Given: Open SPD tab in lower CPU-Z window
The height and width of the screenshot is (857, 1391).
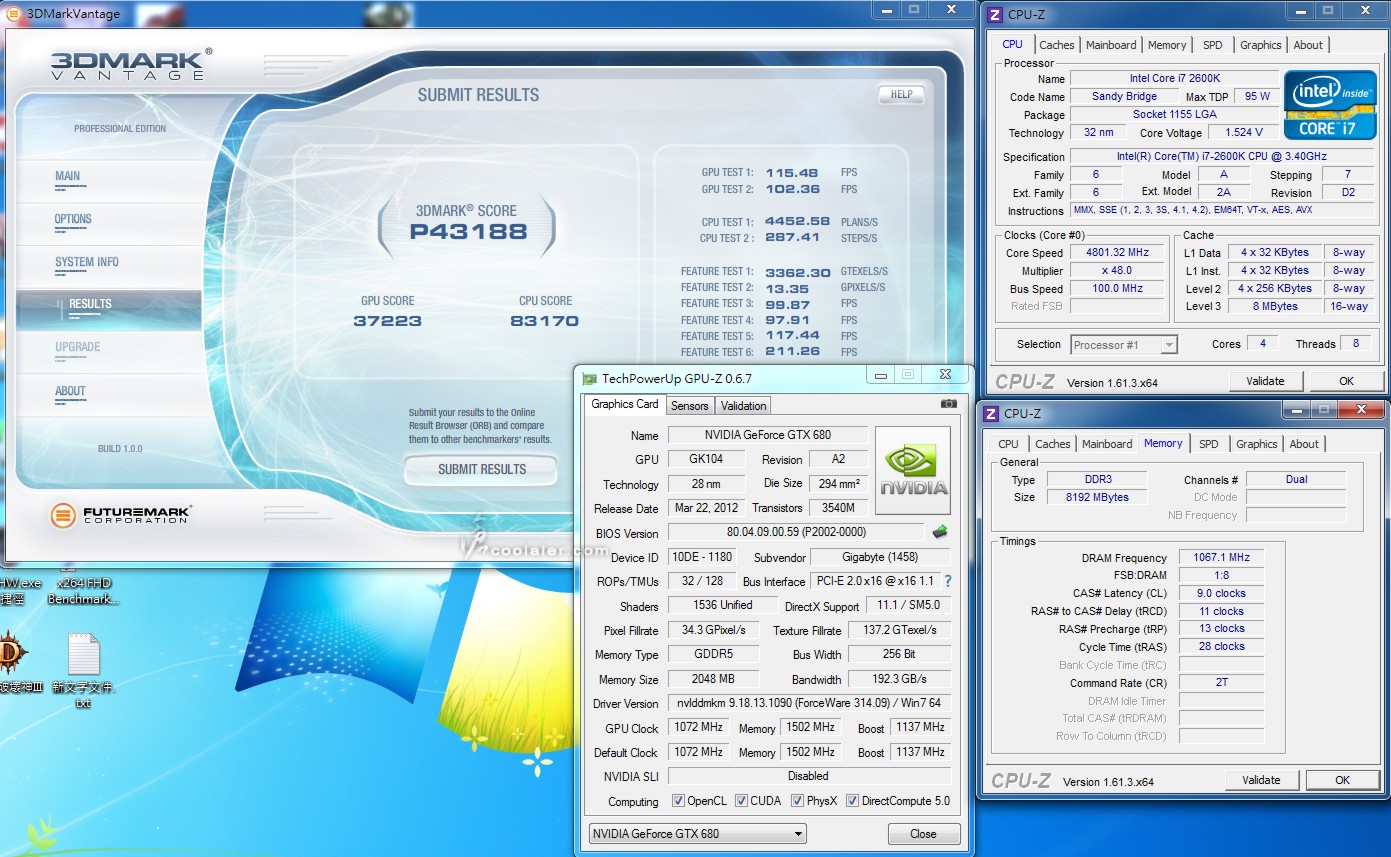Looking at the screenshot, I should (x=1208, y=444).
